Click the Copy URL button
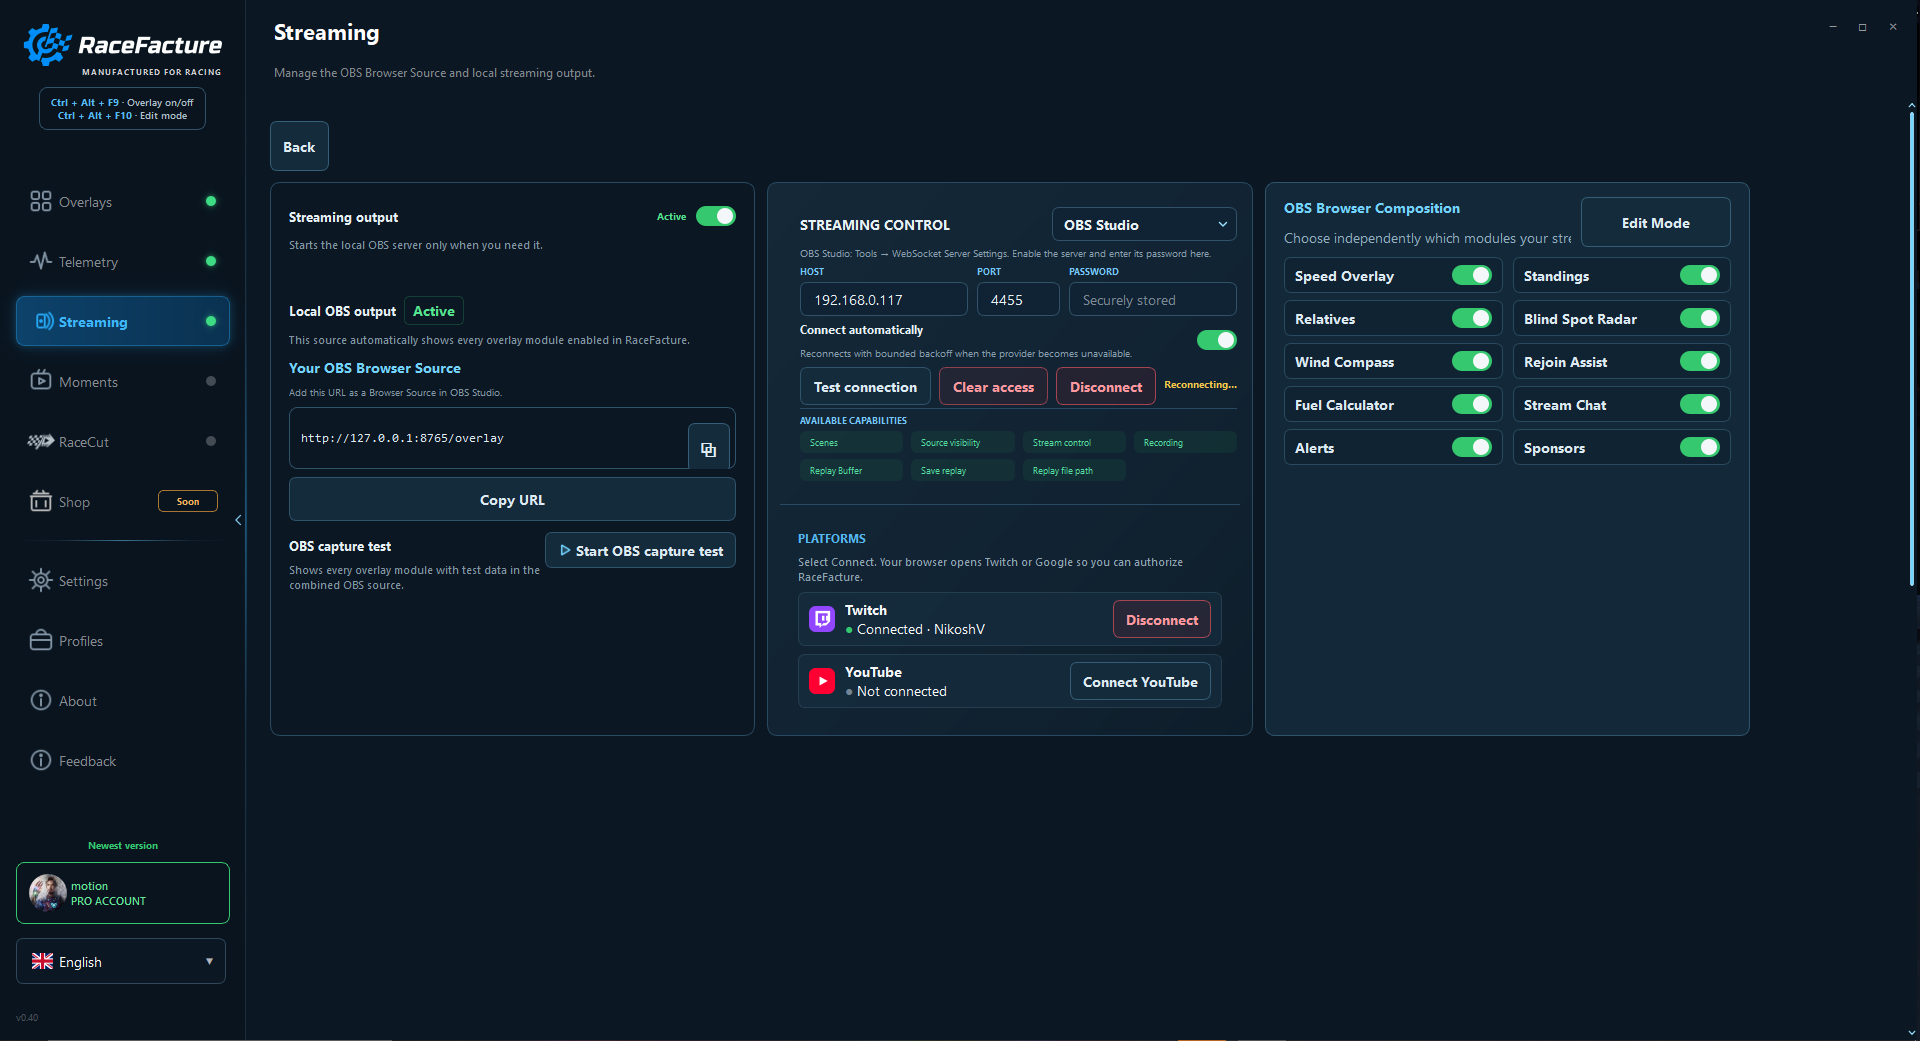Viewport: 1920px width, 1041px height. pyautogui.click(x=512, y=499)
